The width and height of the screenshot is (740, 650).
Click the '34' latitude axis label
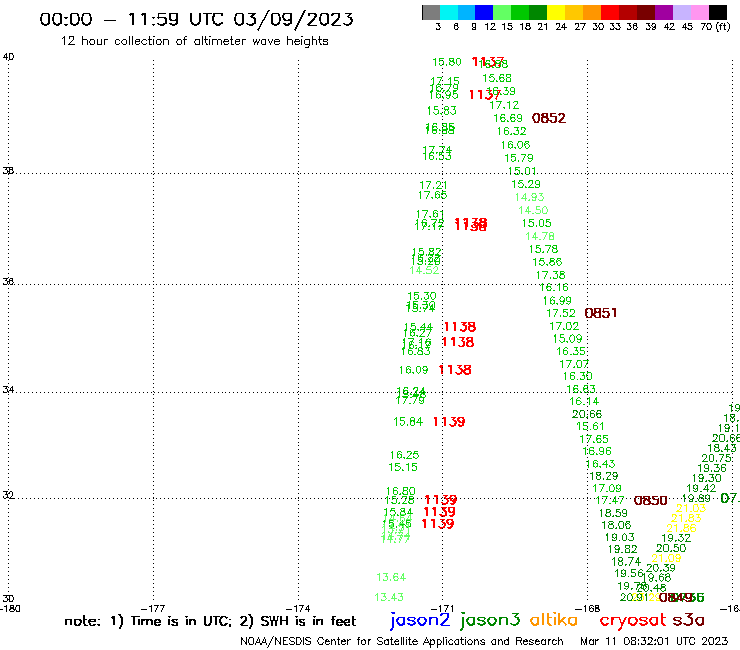pyautogui.click(x=8, y=390)
